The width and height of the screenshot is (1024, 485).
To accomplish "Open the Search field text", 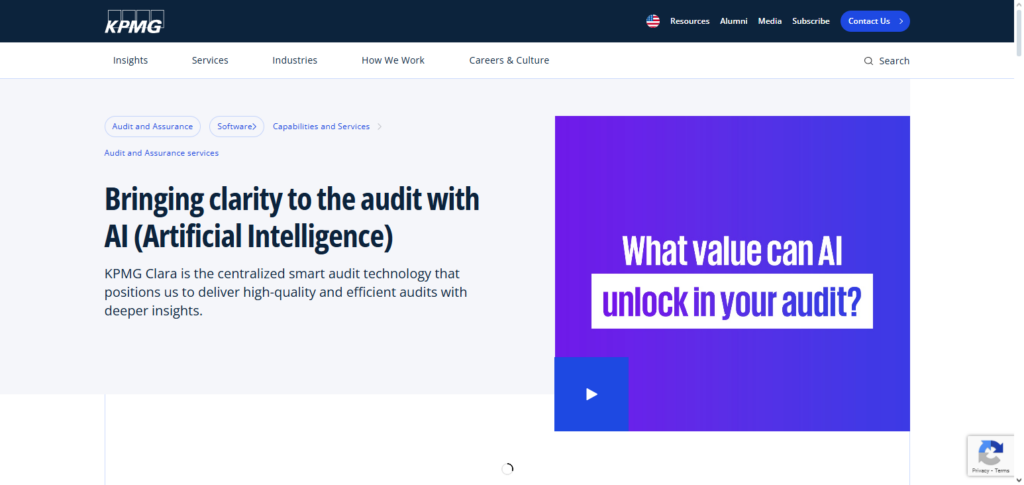I will click(894, 61).
